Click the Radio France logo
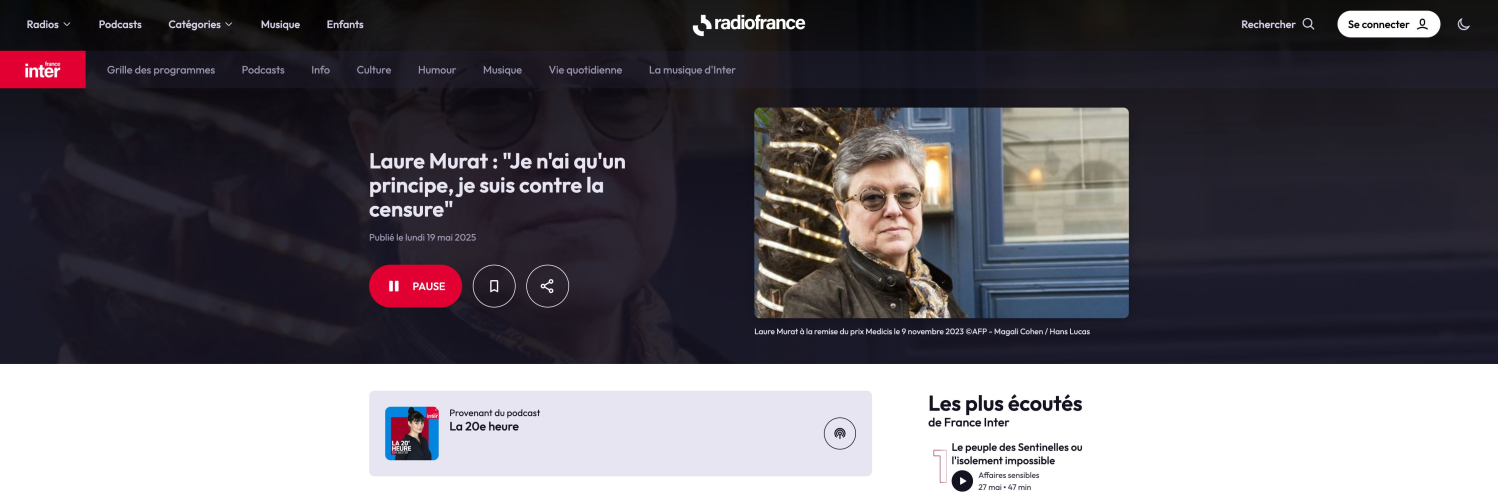The image size is (1498, 499). point(748,24)
